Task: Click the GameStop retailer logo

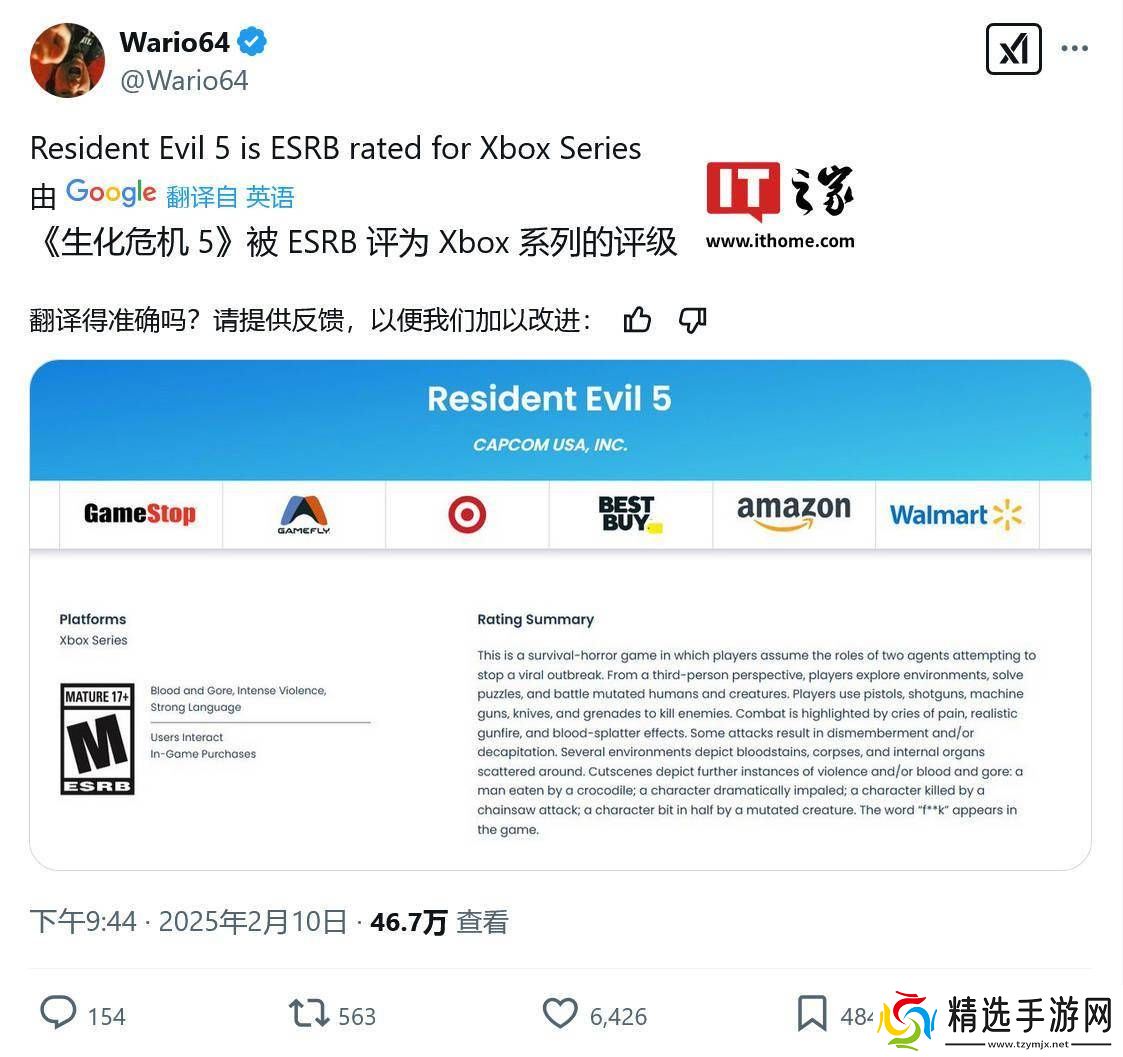Action: [x=140, y=513]
